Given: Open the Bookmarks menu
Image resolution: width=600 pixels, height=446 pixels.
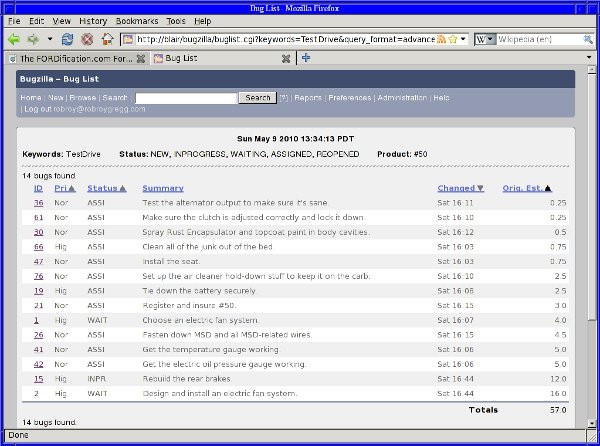Looking at the screenshot, I should click(x=137, y=21).
